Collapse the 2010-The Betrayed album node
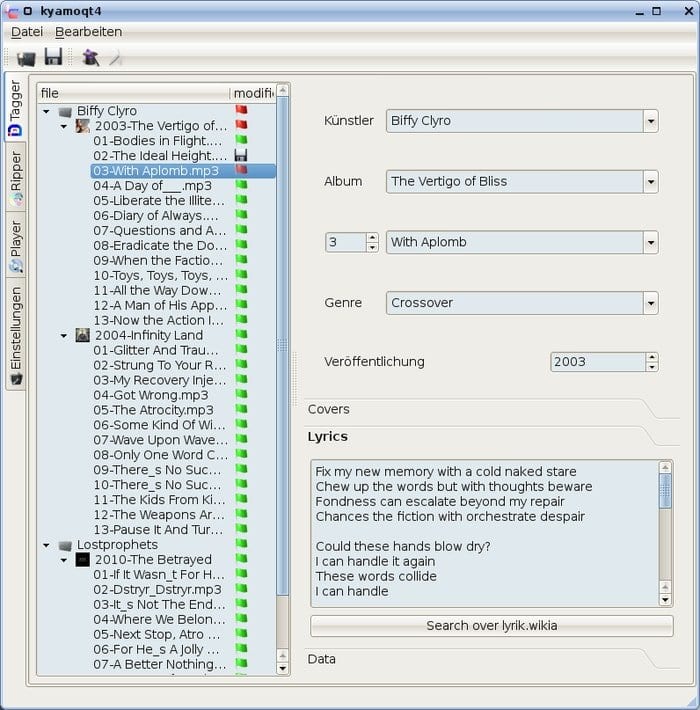Viewport: 700px width, 710px height. (x=64, y=560)
